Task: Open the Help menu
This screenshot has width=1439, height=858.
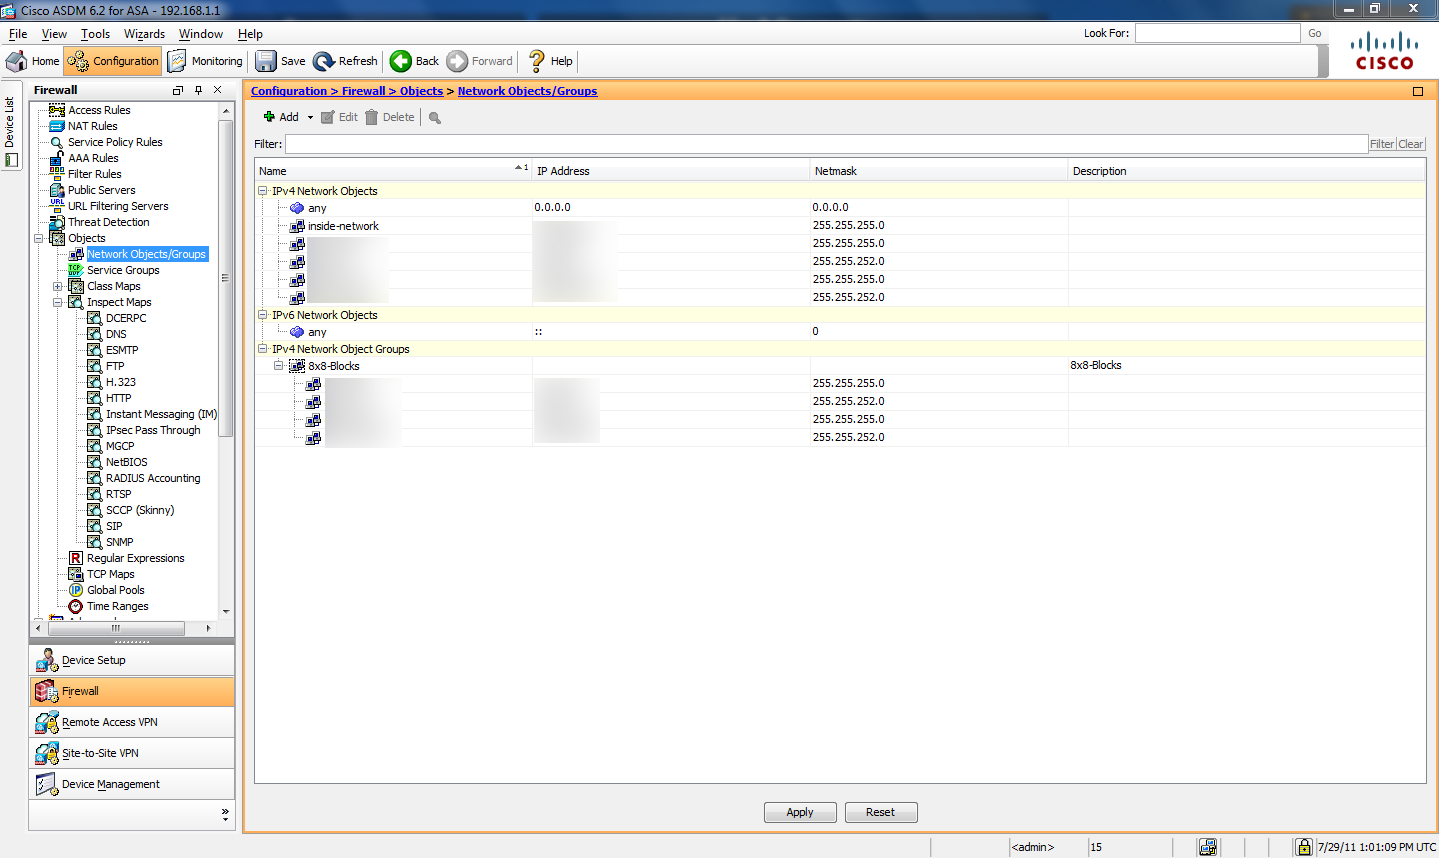Action: click(250, 34)
